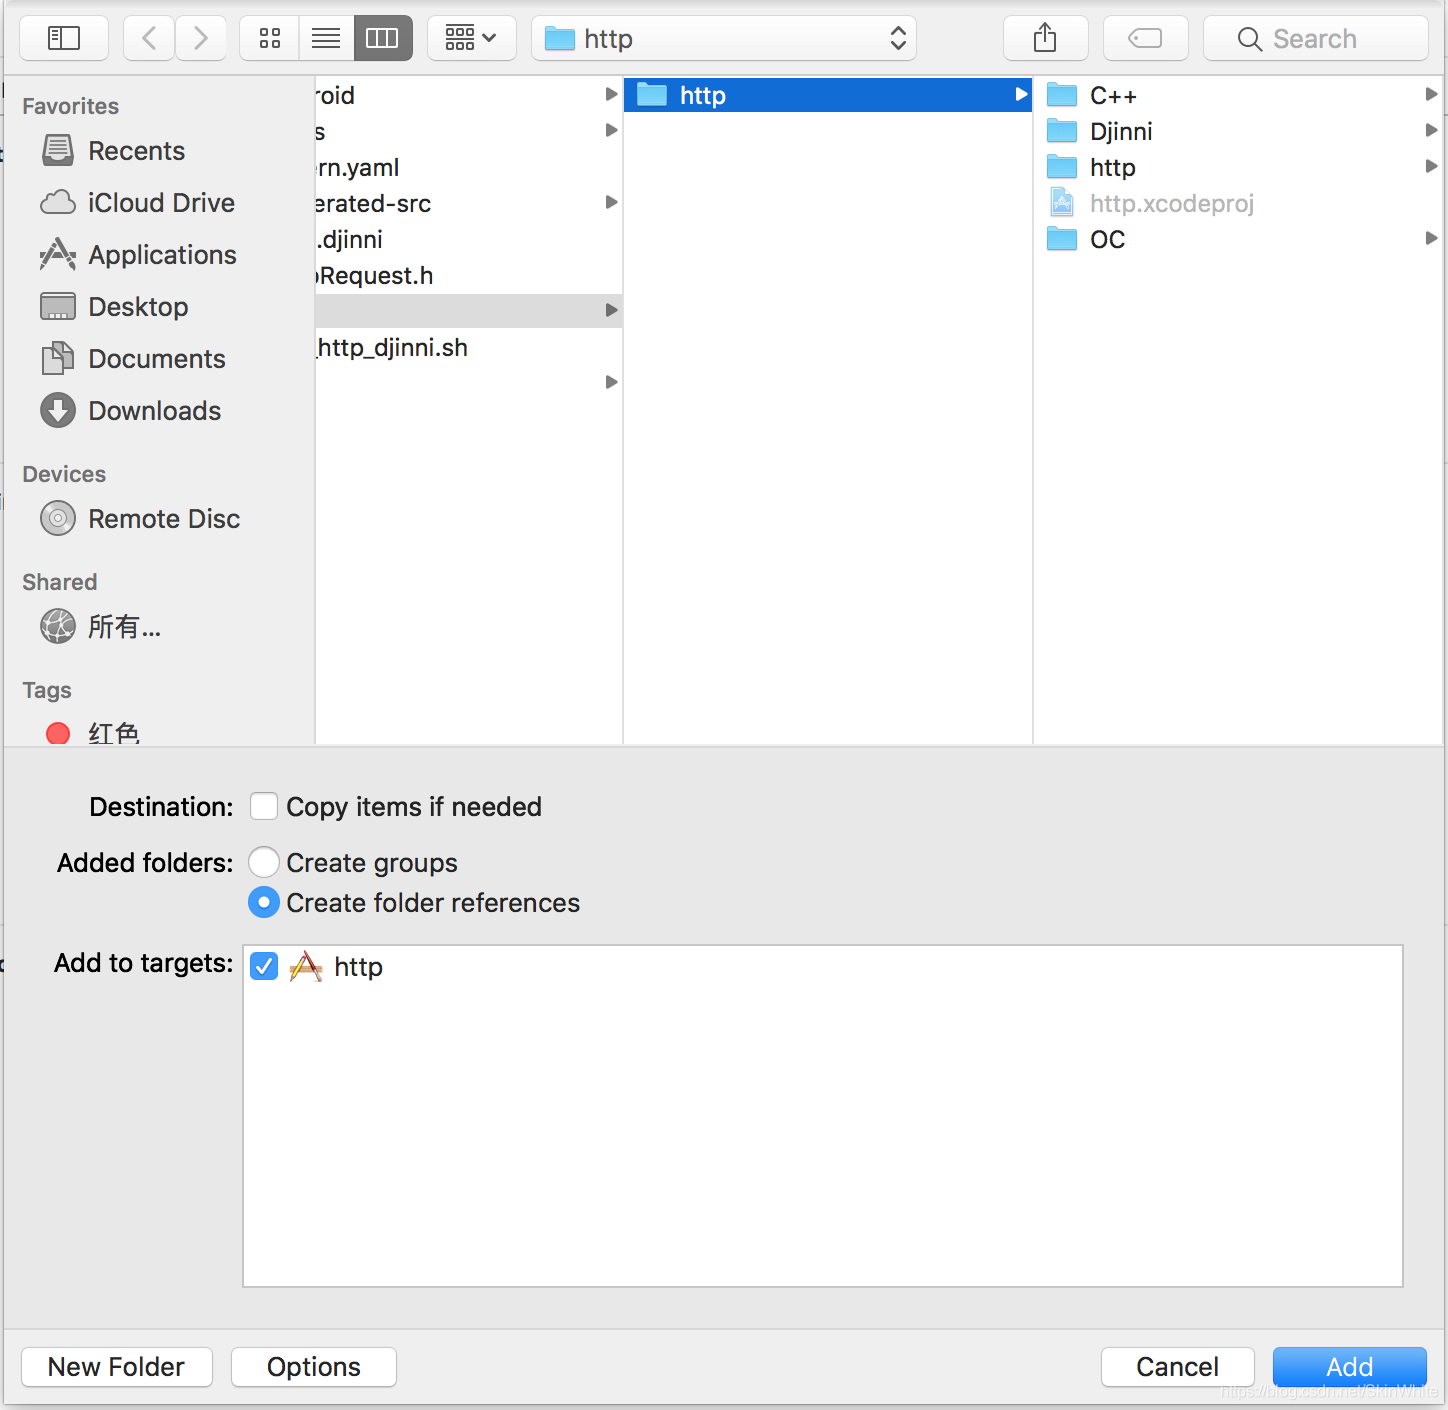Viewport: 1448px width, 1410px height.
Task: Switch to icon grid view
Action: tap(270, 38)
